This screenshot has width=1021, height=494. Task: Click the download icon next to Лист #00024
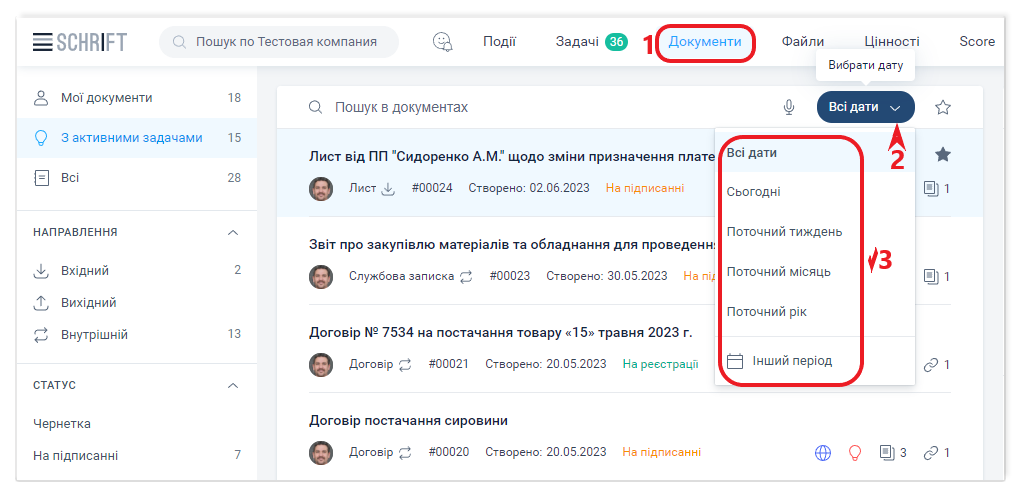389,188
